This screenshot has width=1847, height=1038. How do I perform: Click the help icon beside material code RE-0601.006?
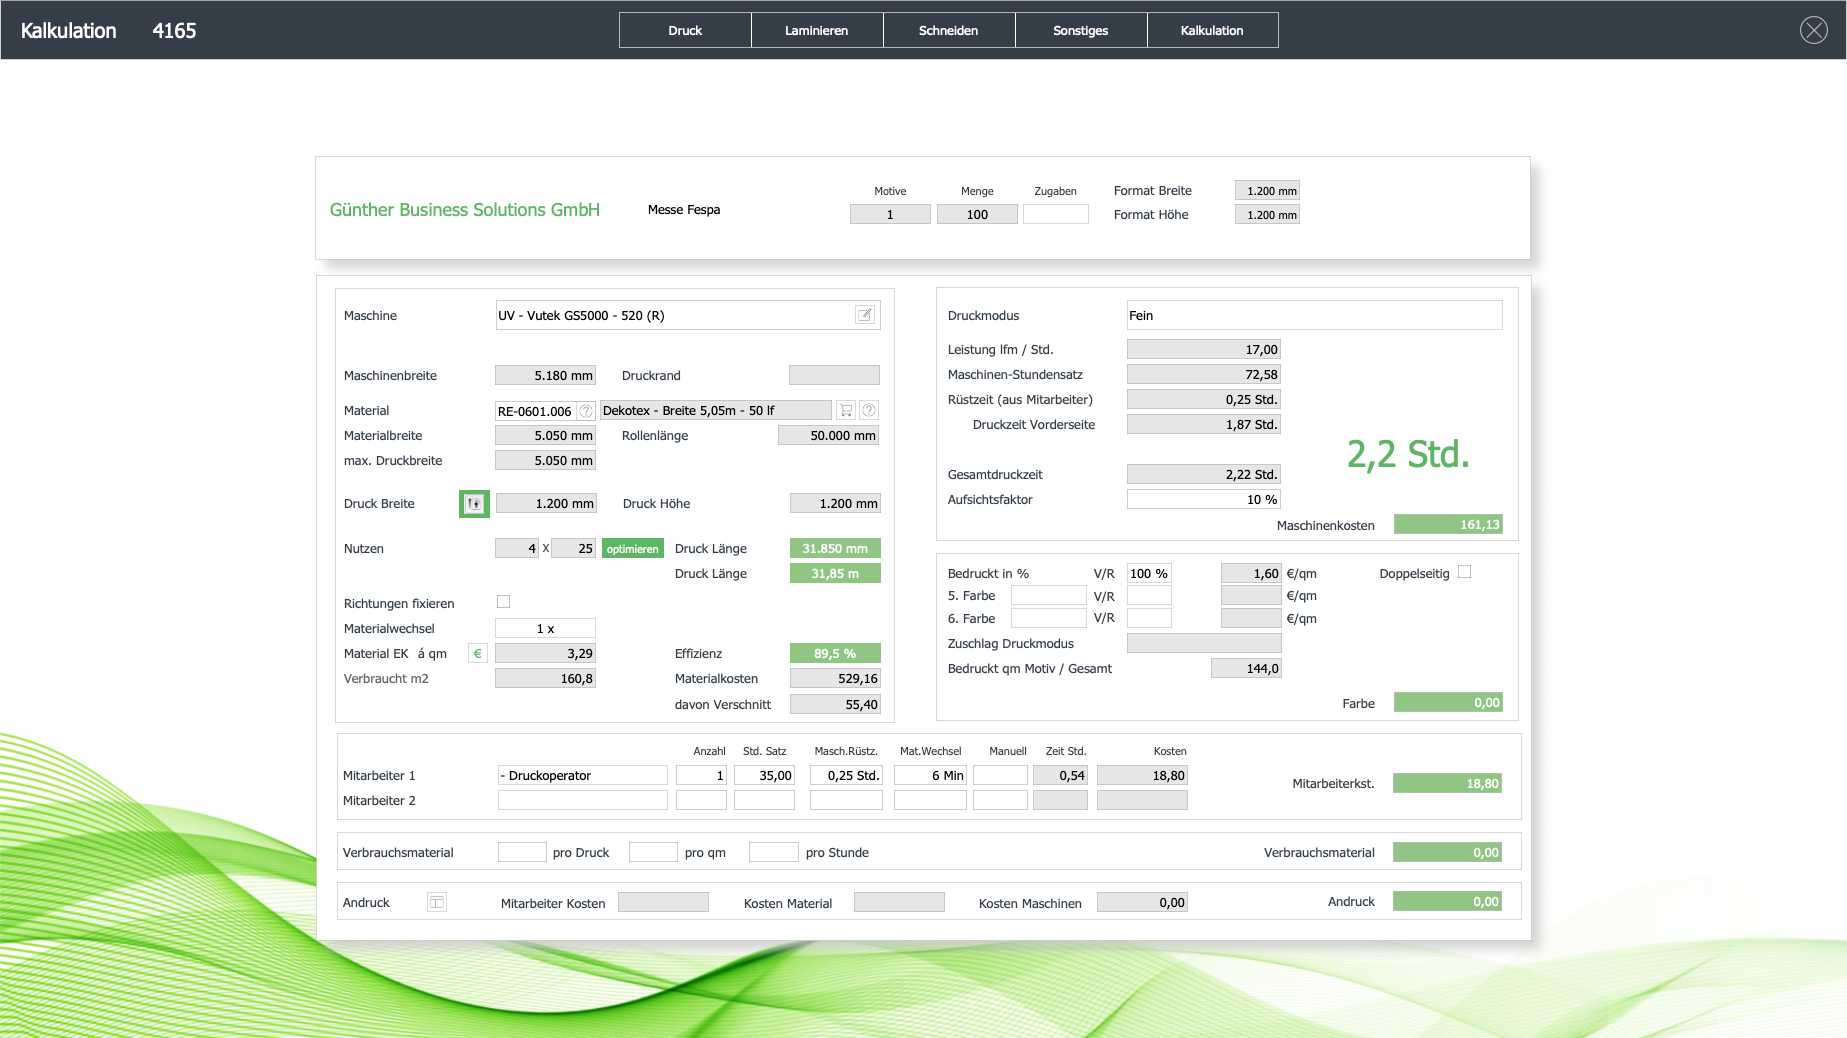[x=586, y=411]
